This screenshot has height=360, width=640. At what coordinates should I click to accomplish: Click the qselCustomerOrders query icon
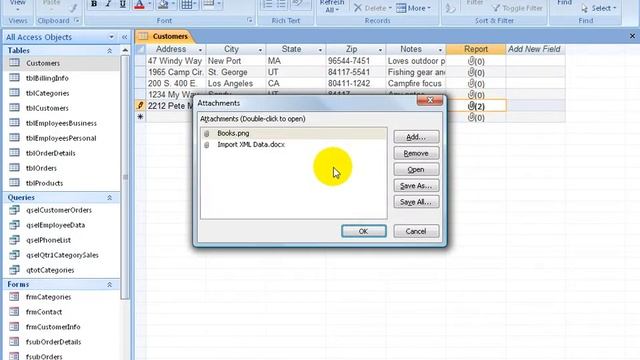tap(14, 210)
